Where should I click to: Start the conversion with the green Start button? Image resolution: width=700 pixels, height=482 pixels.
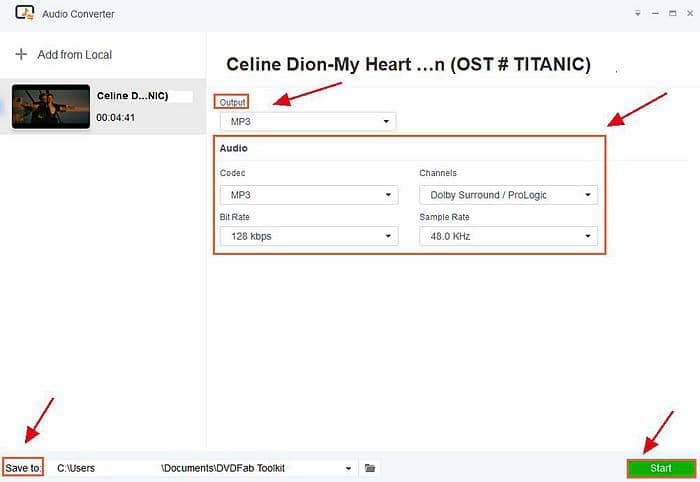[x=661, y=468]
